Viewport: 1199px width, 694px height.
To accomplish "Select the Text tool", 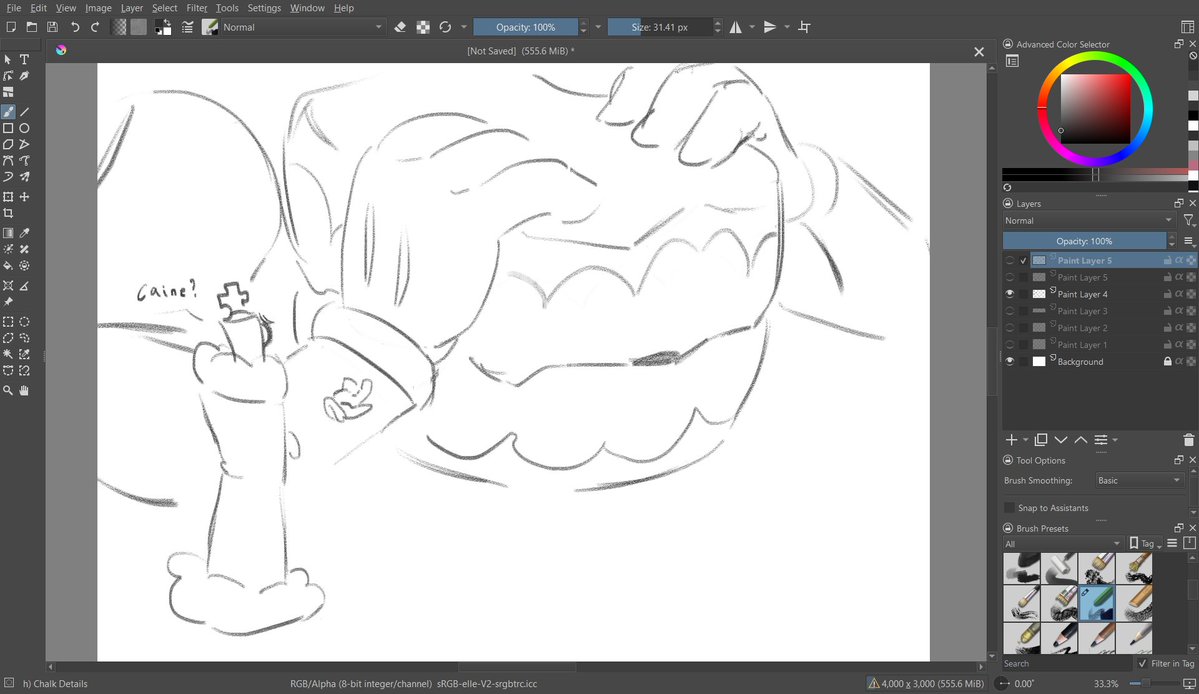I will click(24, 59).
